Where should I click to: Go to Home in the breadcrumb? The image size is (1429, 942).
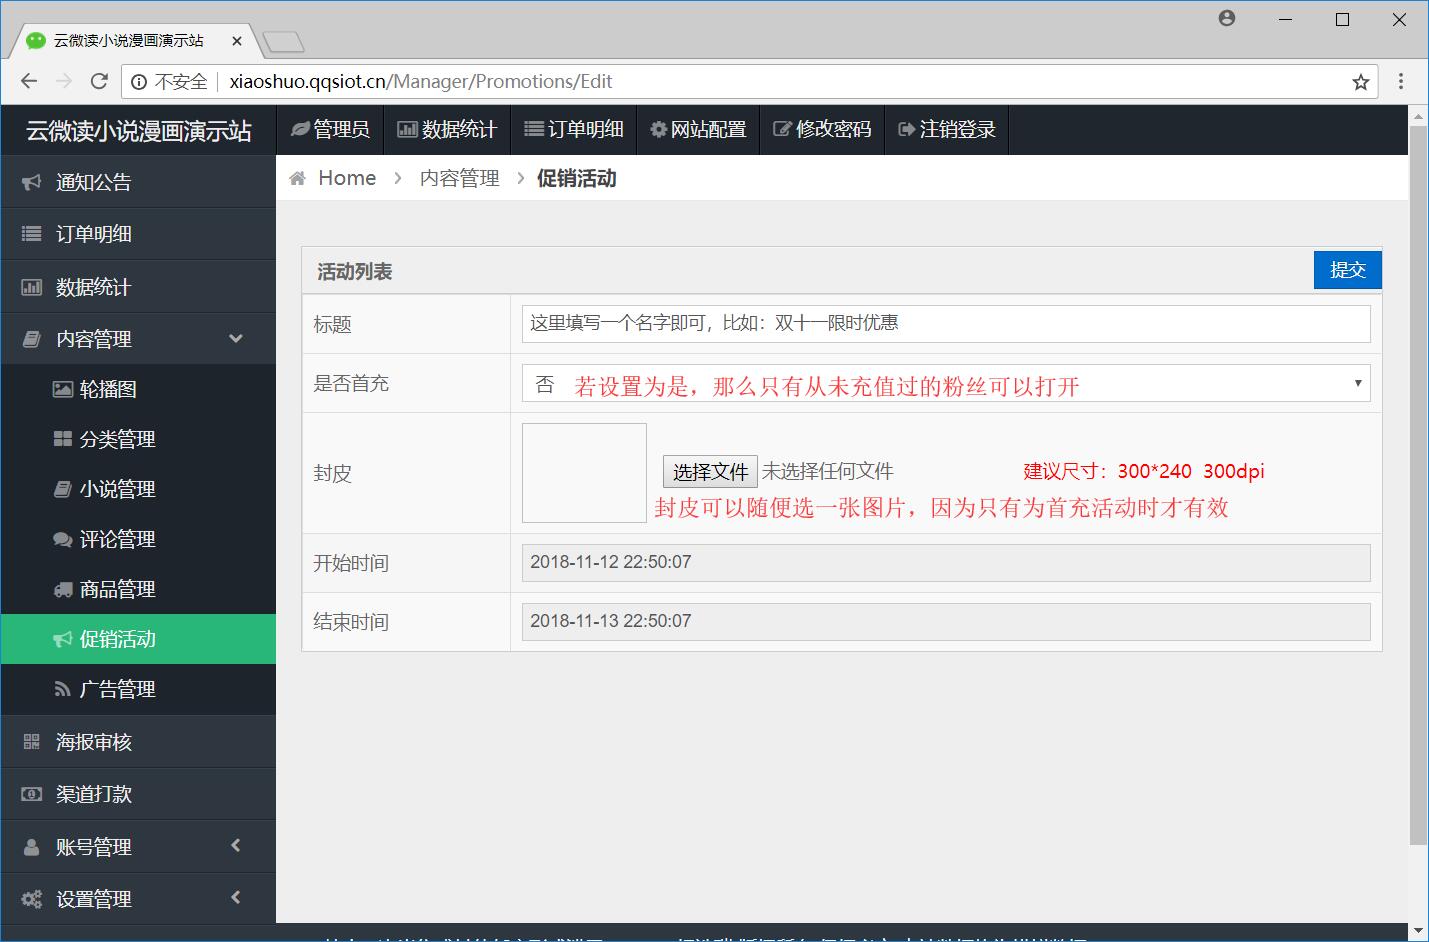click(x=347, y=178)
